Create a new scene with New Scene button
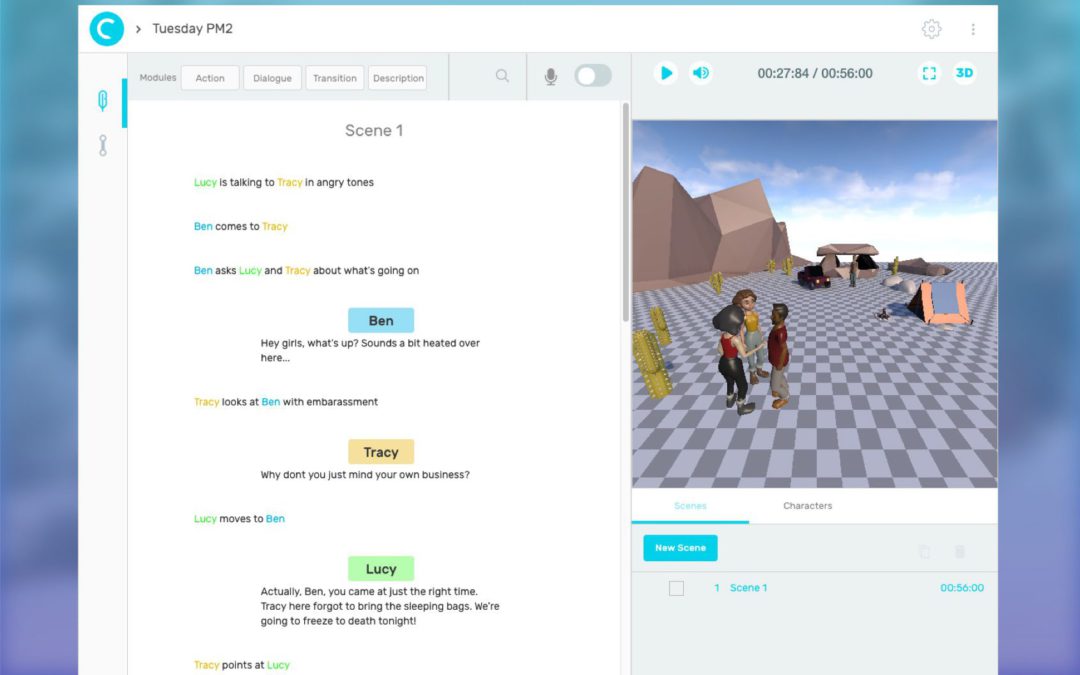 coord(679,547)
